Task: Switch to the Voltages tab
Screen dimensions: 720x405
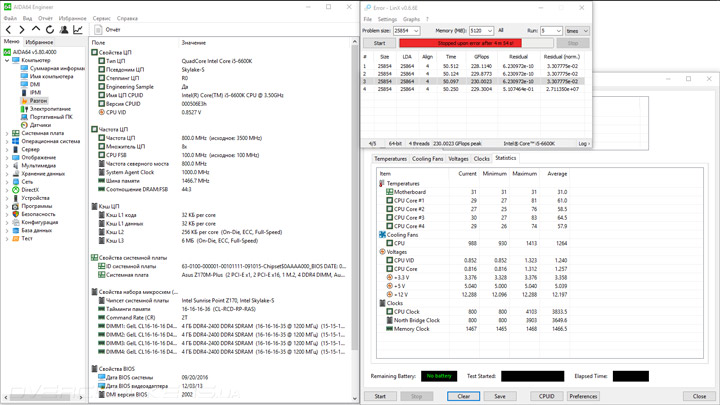Action: click(458, 159)
